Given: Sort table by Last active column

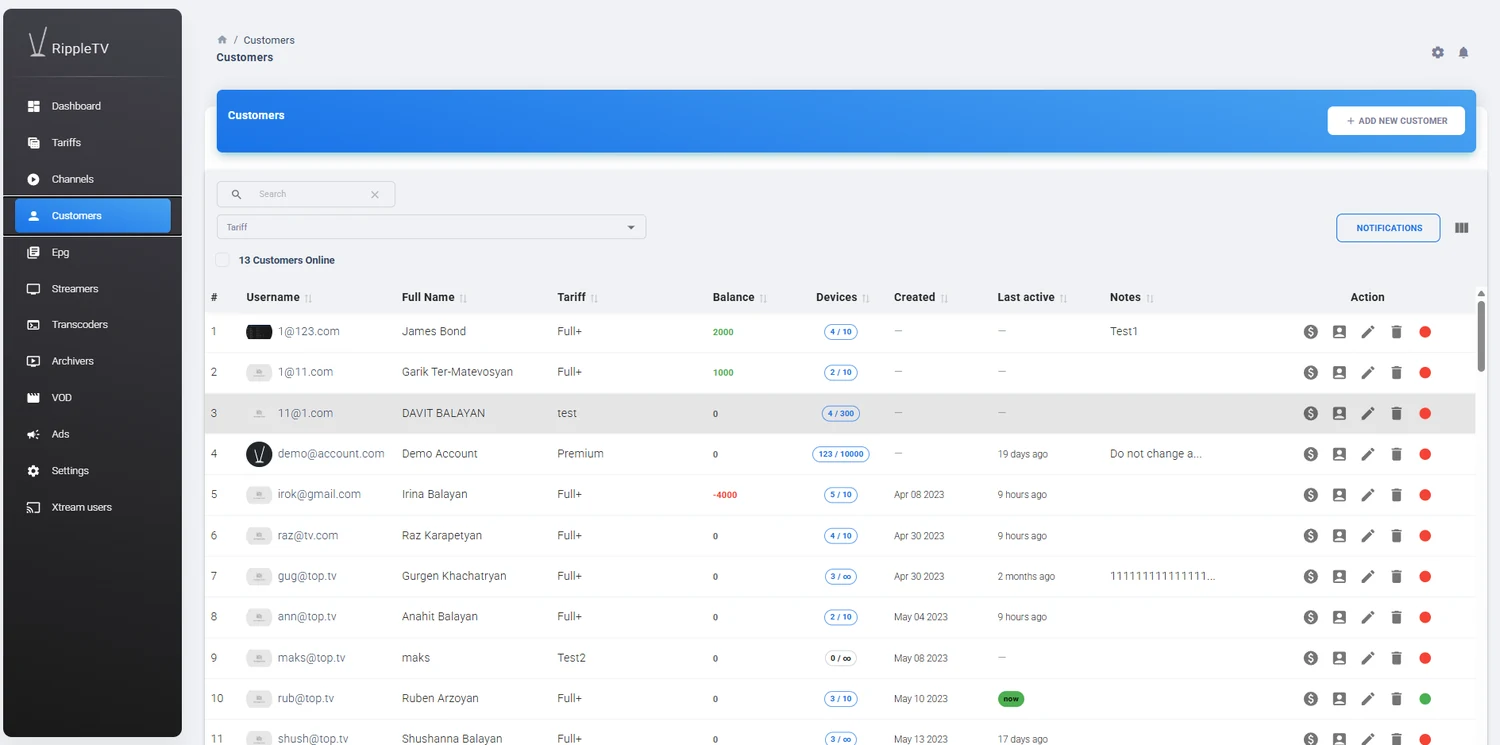Looking at the screenshot, I should click(x=1032, y=297).
